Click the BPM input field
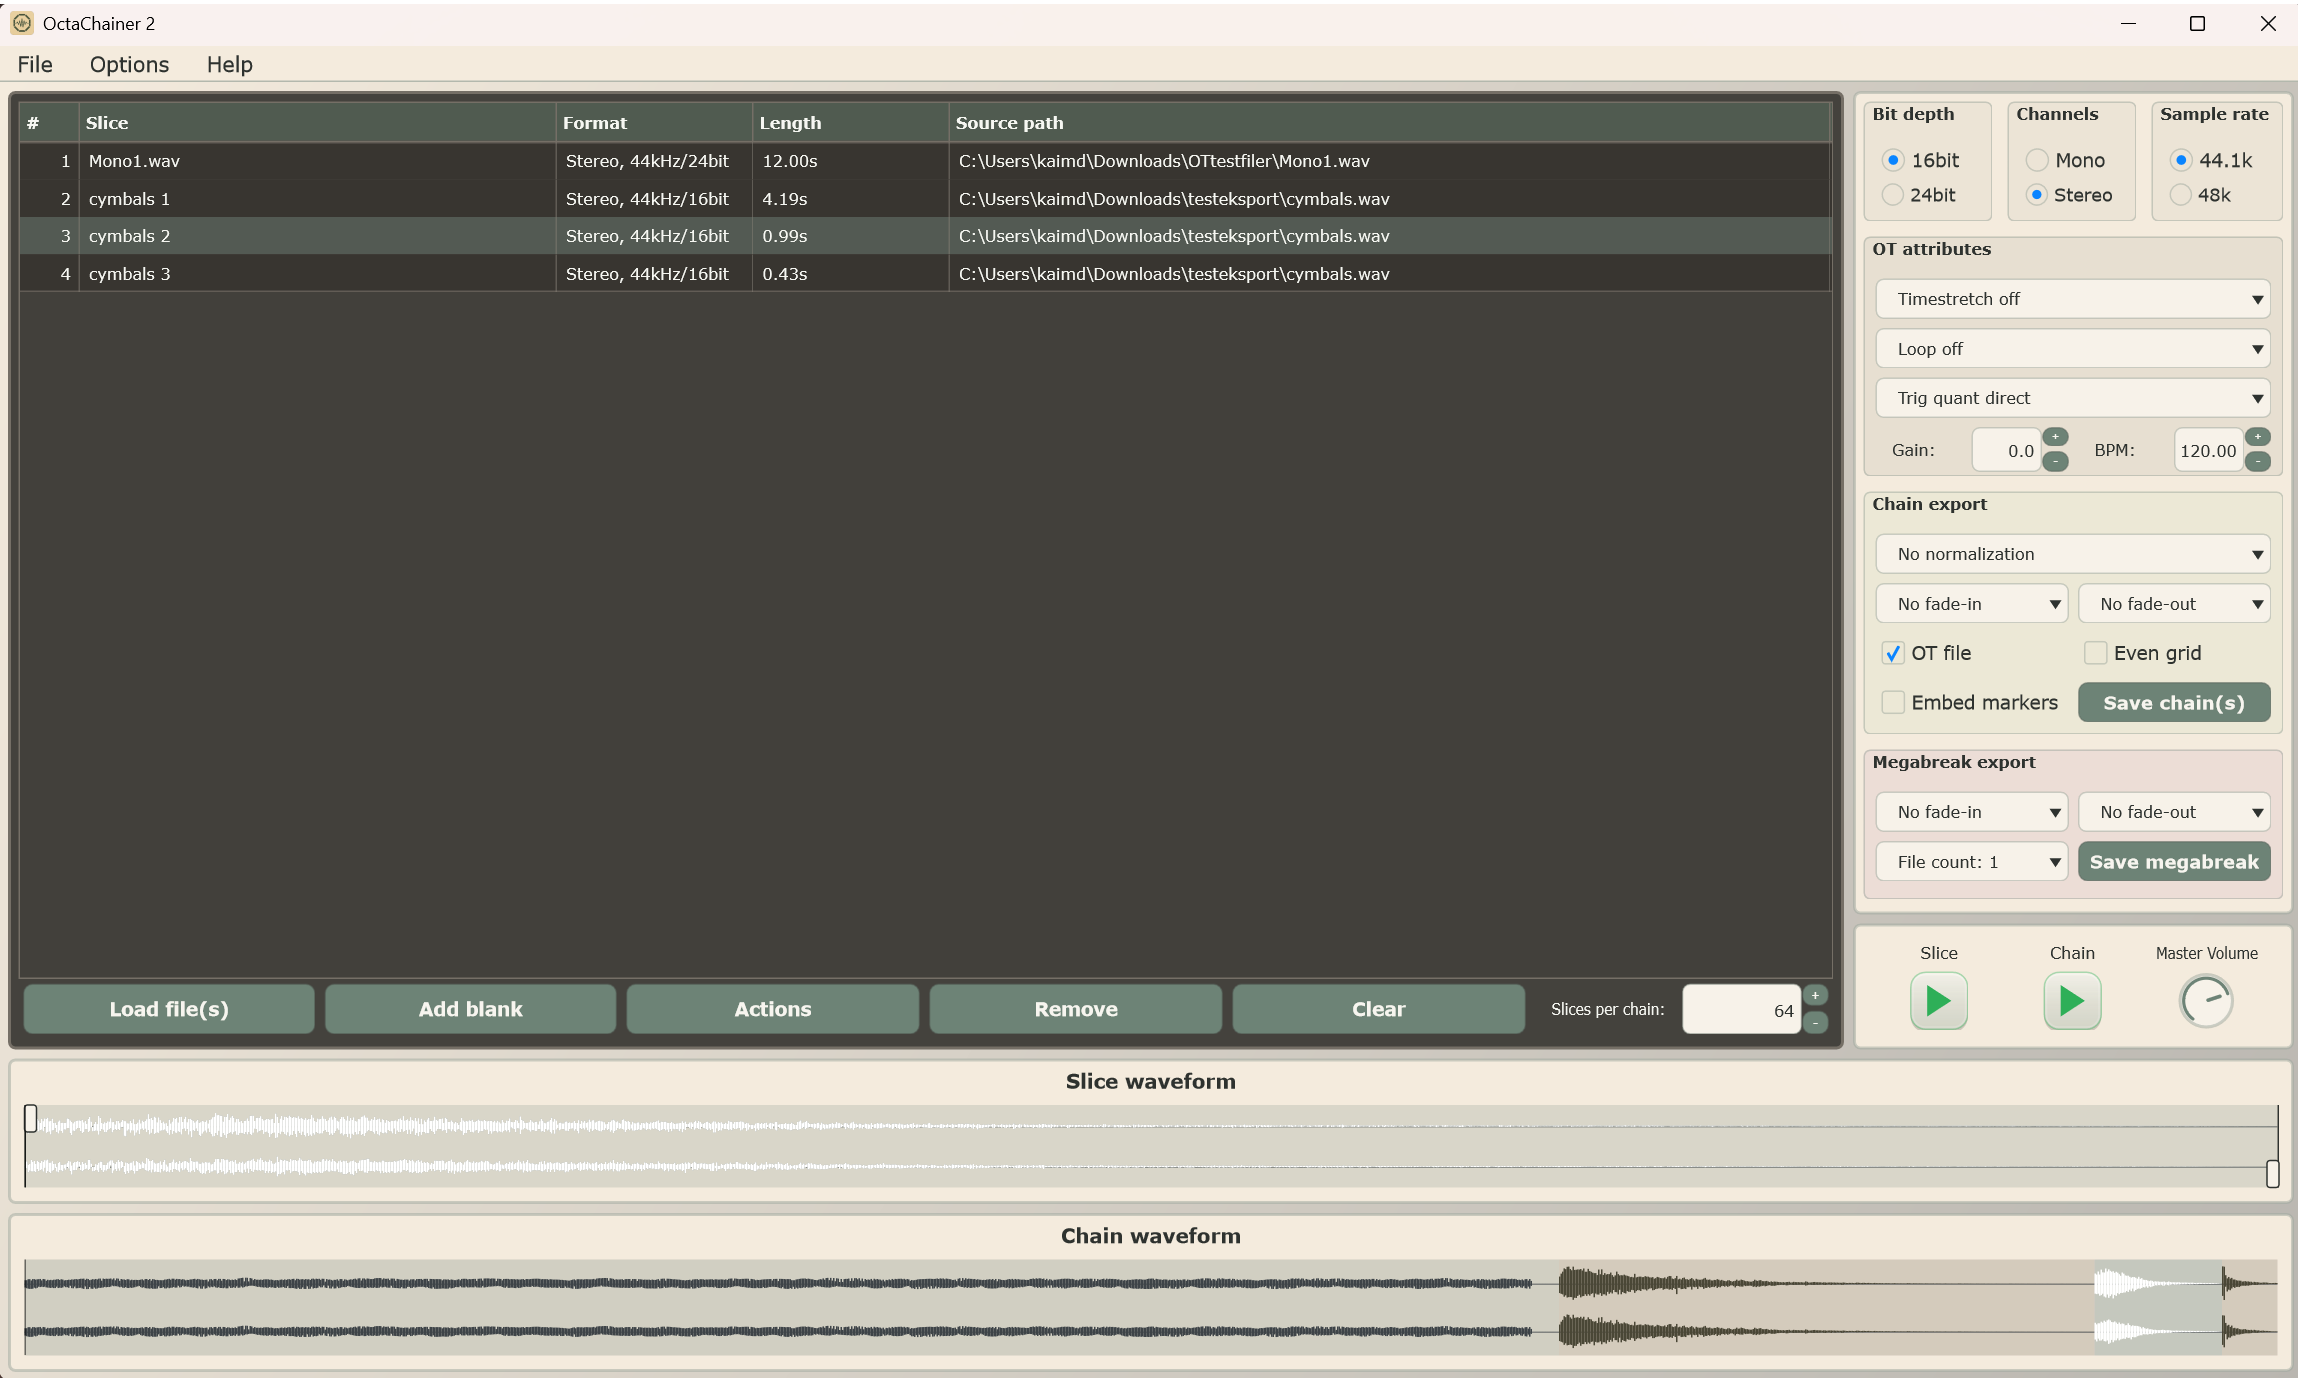 [2208, 450]
